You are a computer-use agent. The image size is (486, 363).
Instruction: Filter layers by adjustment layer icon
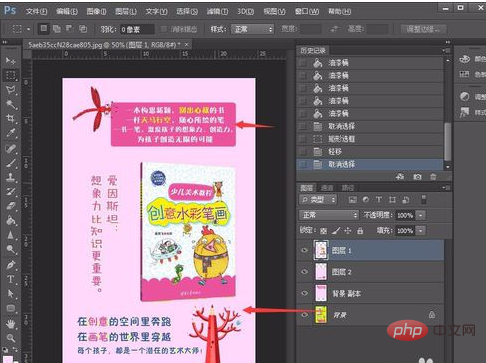[x=366, y=200]
